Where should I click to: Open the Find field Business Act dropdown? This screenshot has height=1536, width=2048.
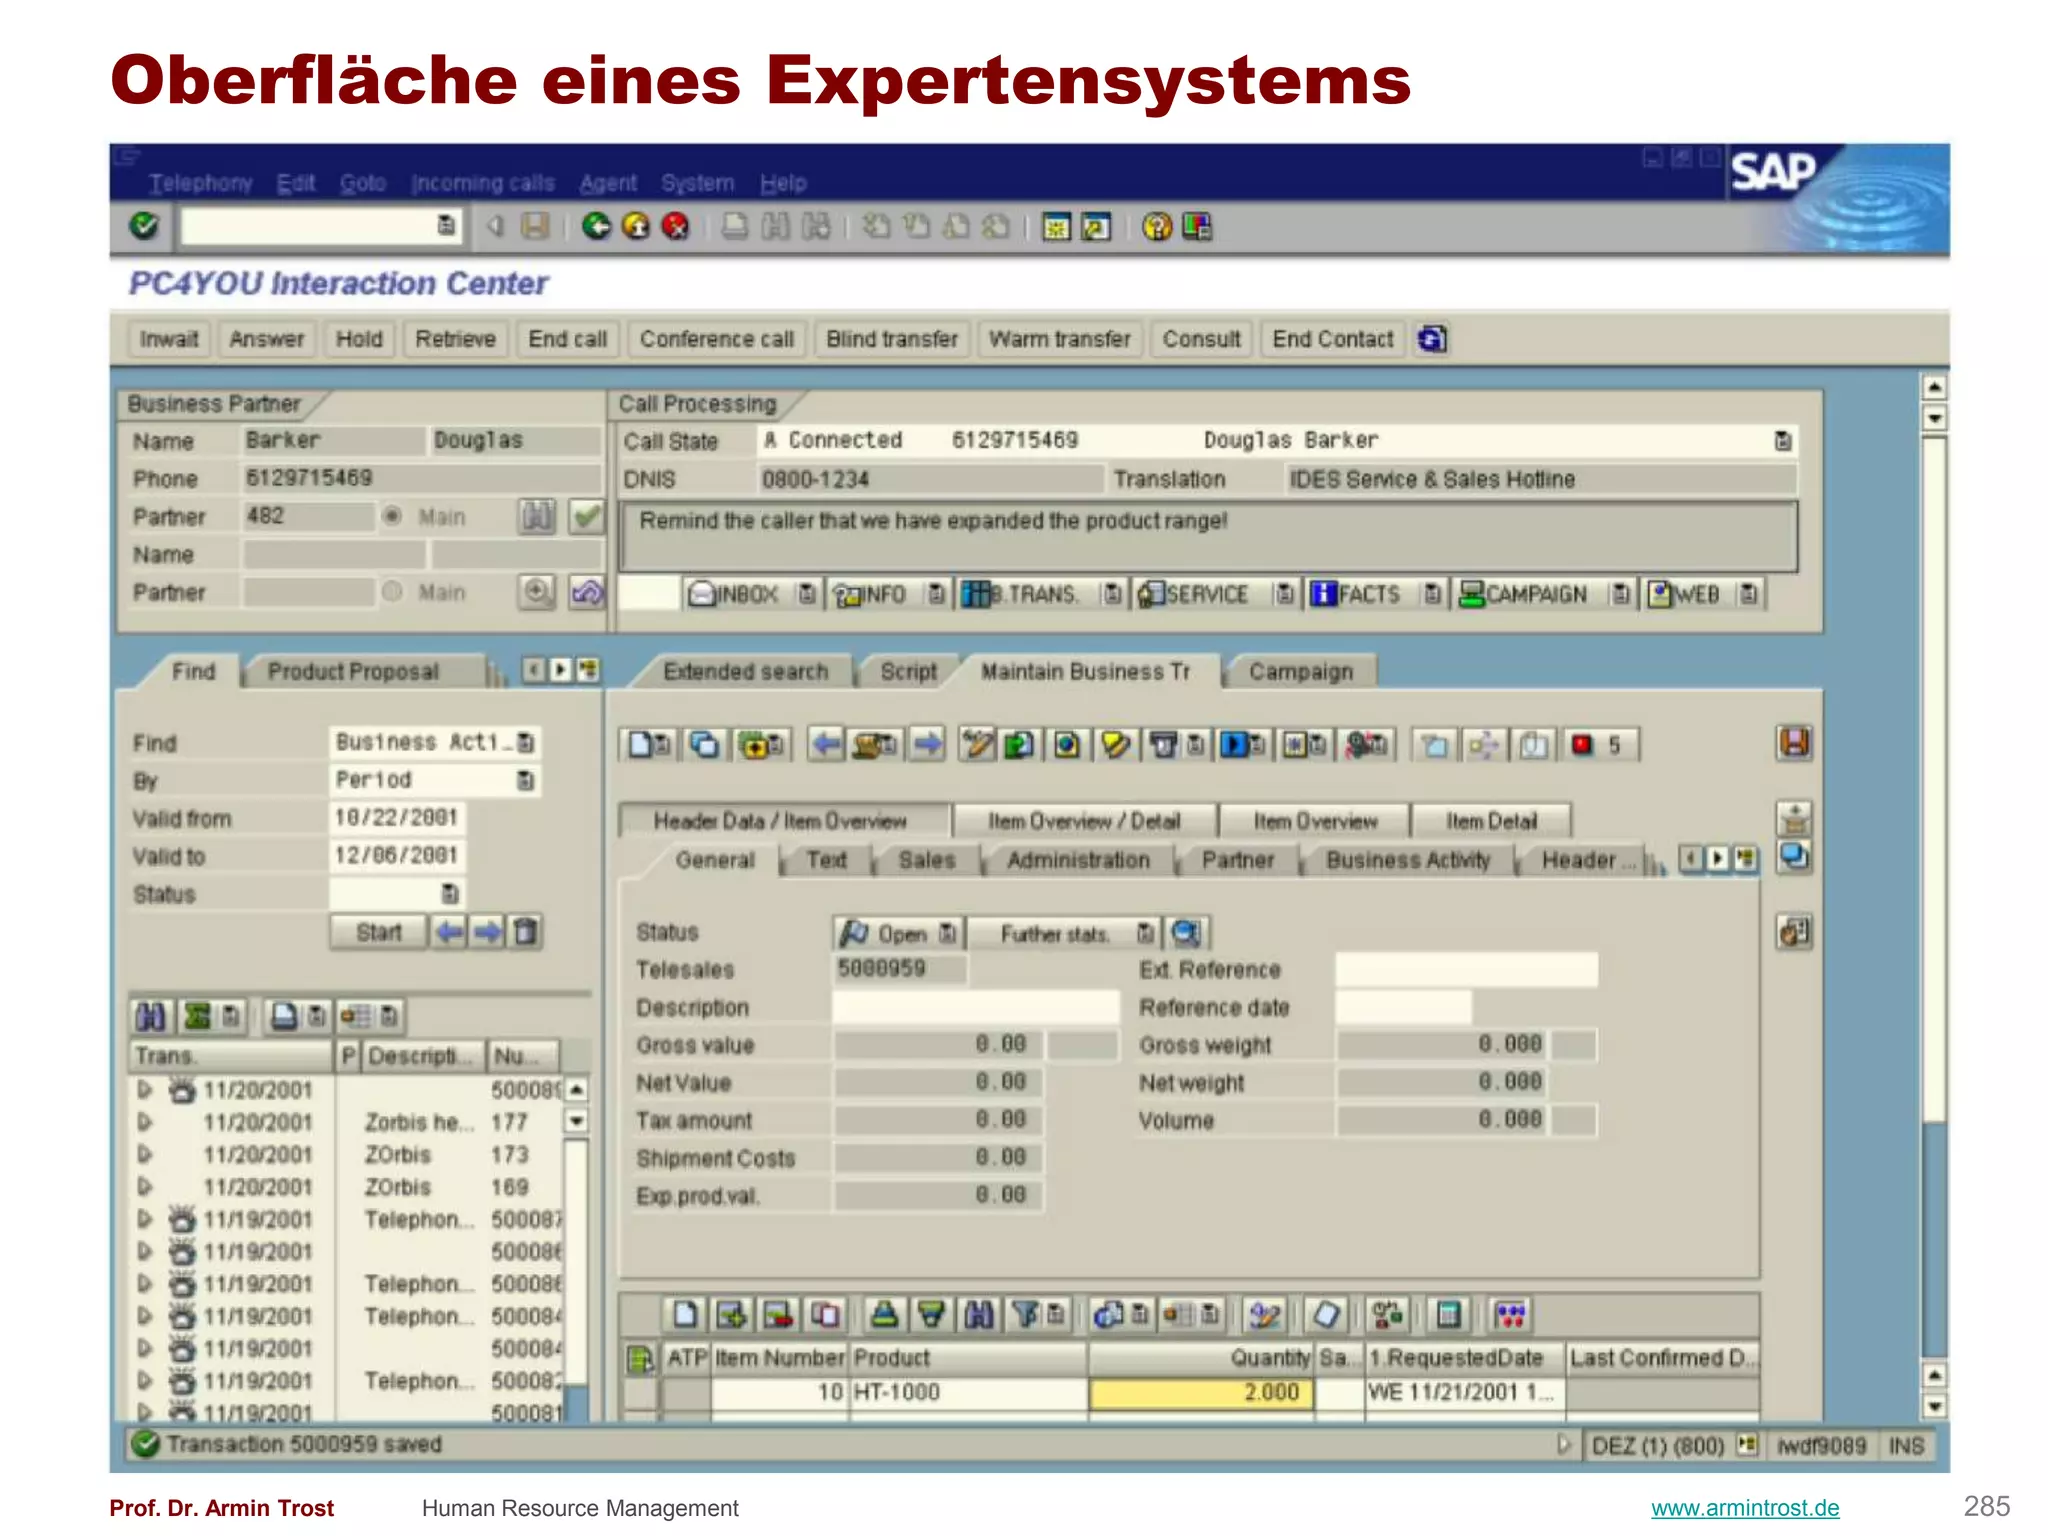[x=526, y=742]
